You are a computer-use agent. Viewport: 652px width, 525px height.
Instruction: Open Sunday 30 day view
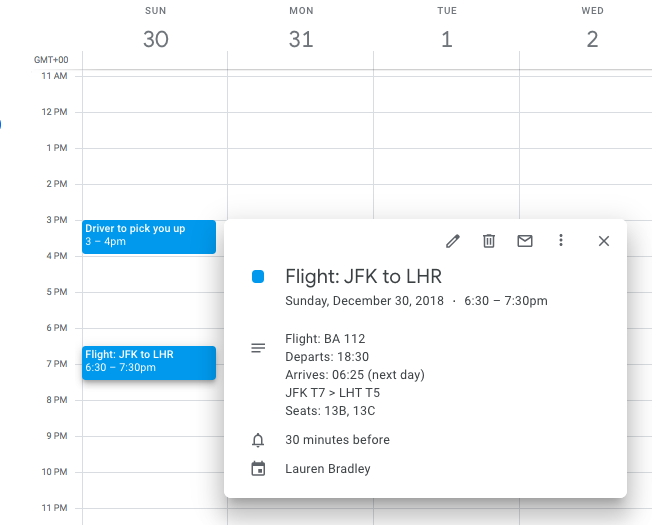click(x=156, y=39)
